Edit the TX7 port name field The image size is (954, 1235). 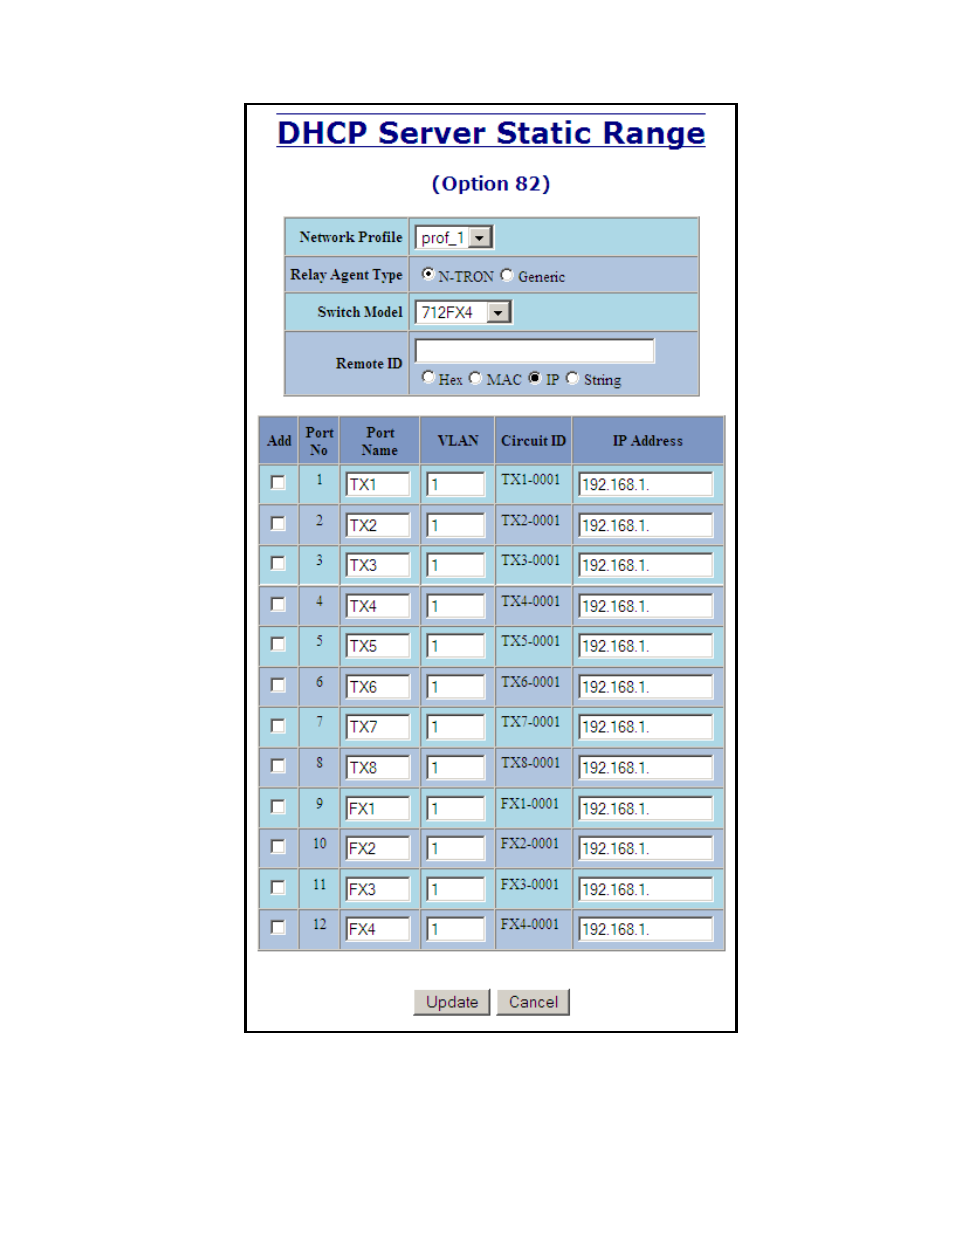378,727
